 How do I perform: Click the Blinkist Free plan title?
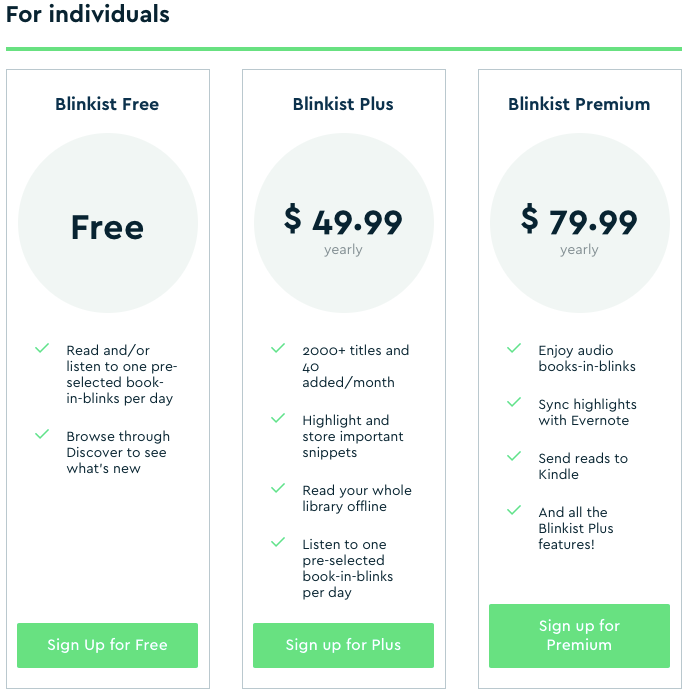click(x=107, y=104)
